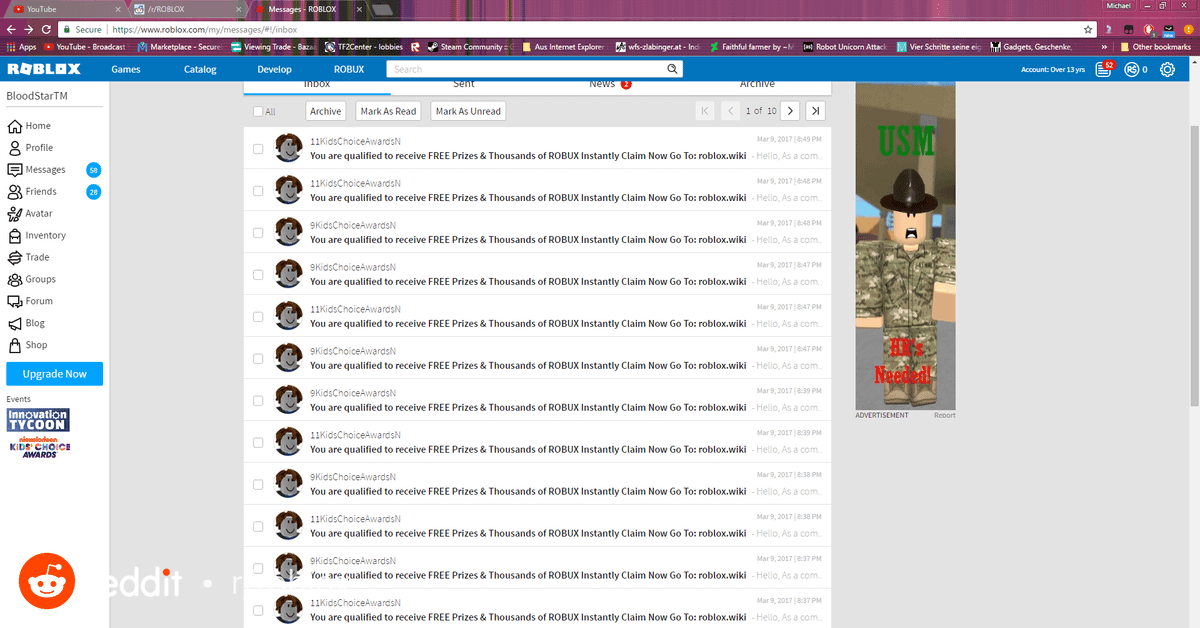Check the 11KidsChoiceAwardsN 8:39 PM message checkbox
This screenshot has width=1200, height=628.
coord(258,442)
